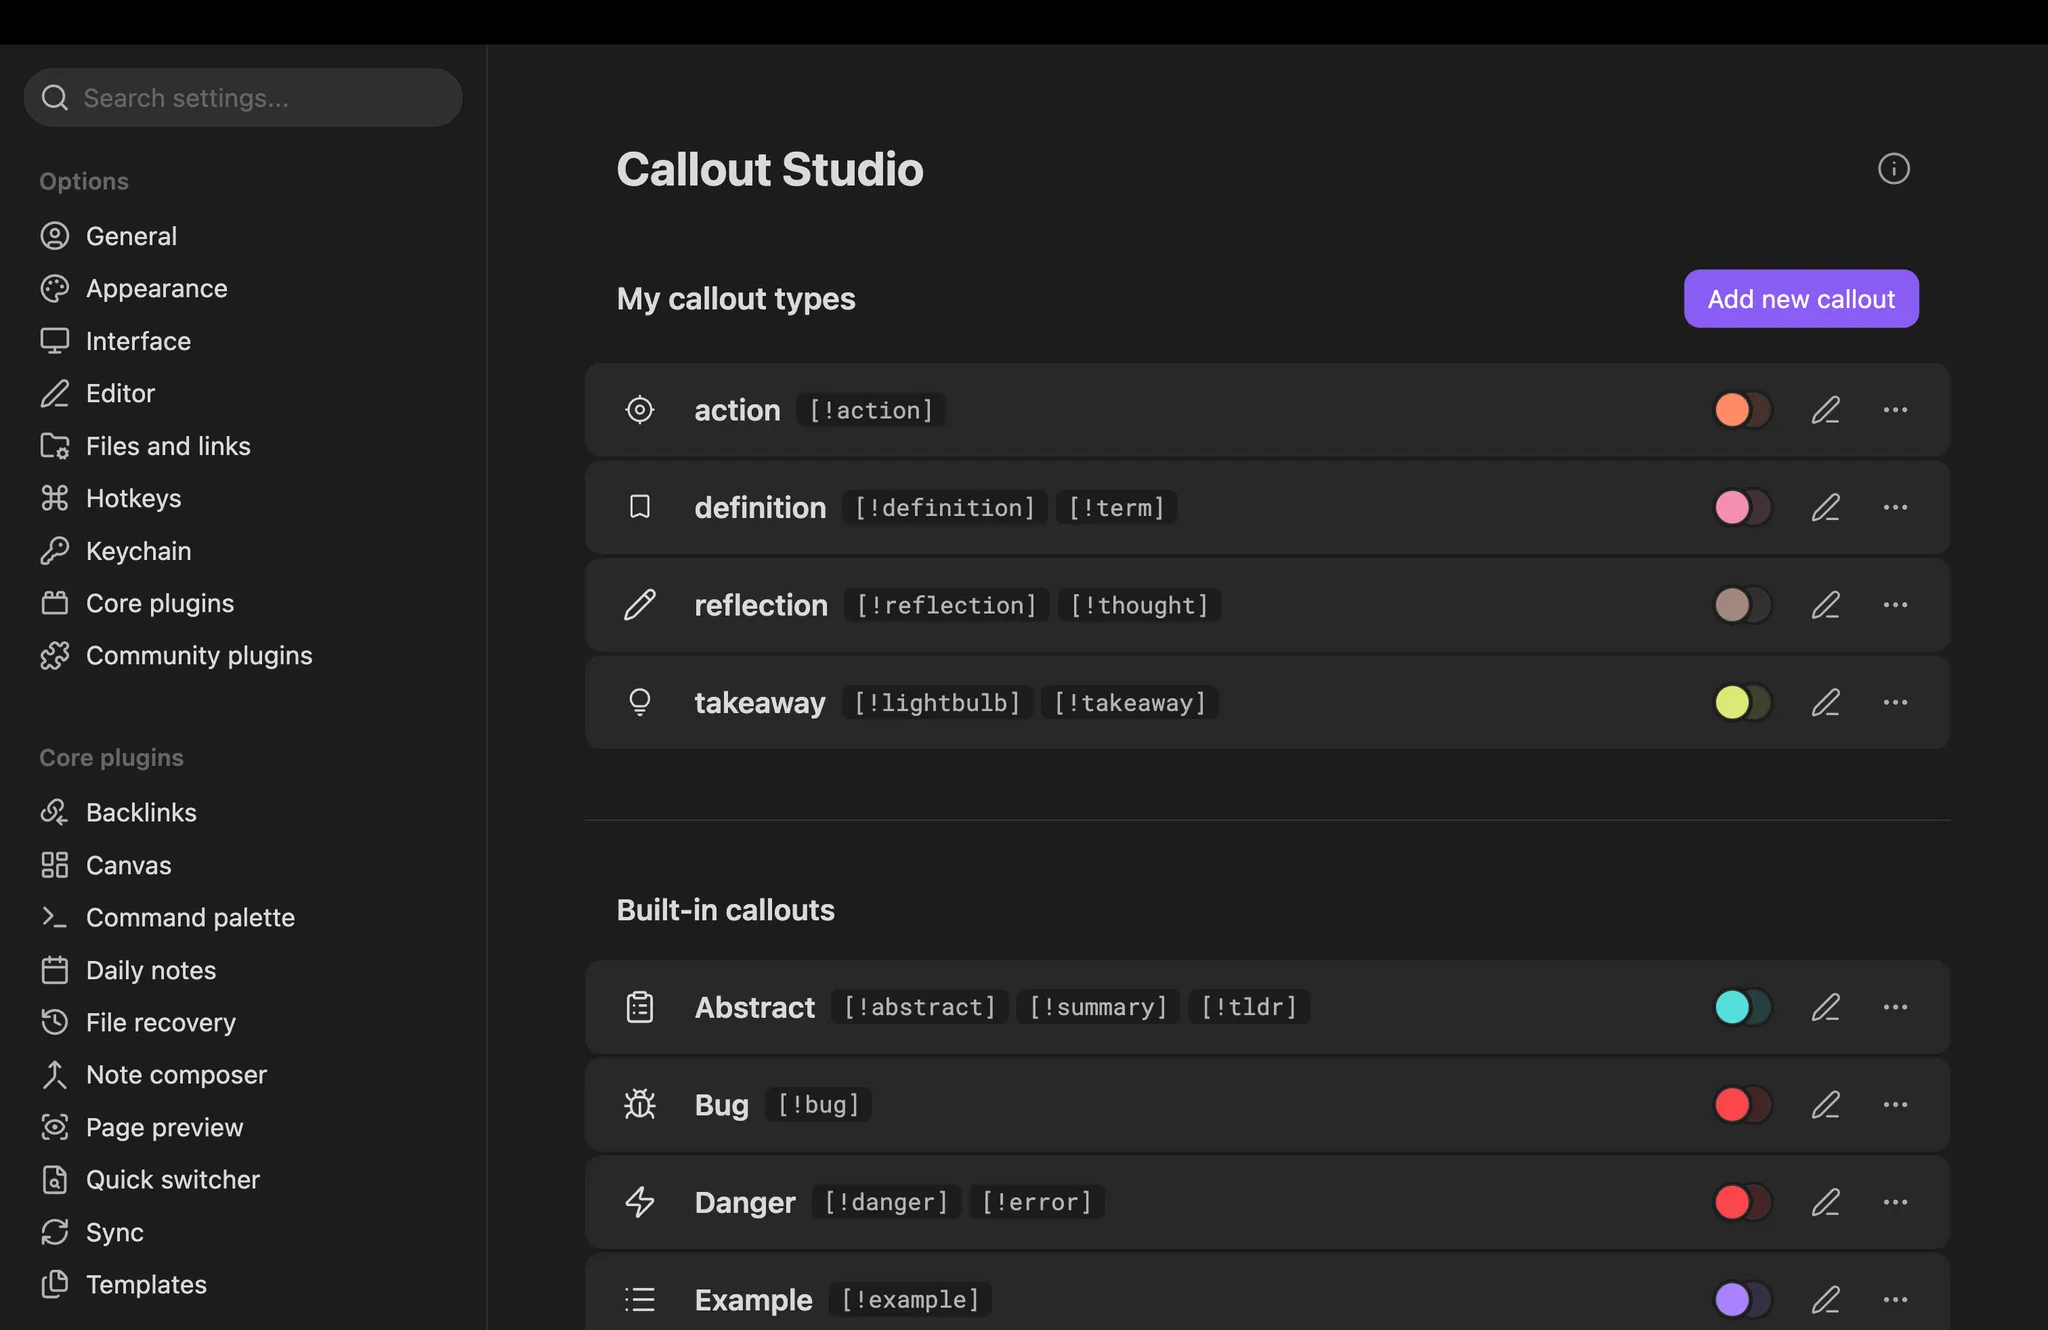Viewport: 2048px width, 1330px height.
Task: Open Files and links settings
Action: (x=168, y=446)
